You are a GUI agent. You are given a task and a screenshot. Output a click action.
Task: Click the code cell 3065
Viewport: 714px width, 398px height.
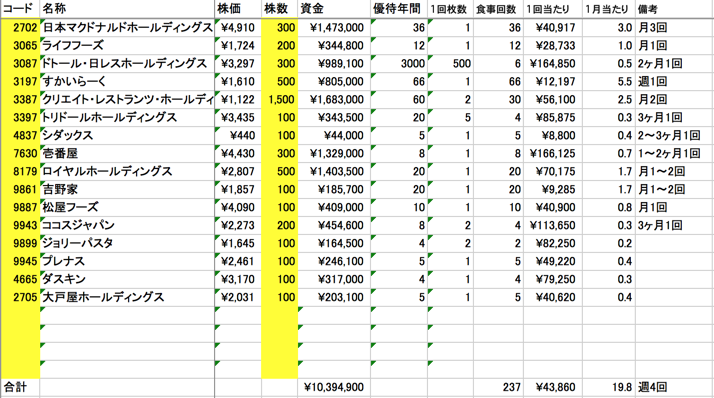tap(20, 46)
